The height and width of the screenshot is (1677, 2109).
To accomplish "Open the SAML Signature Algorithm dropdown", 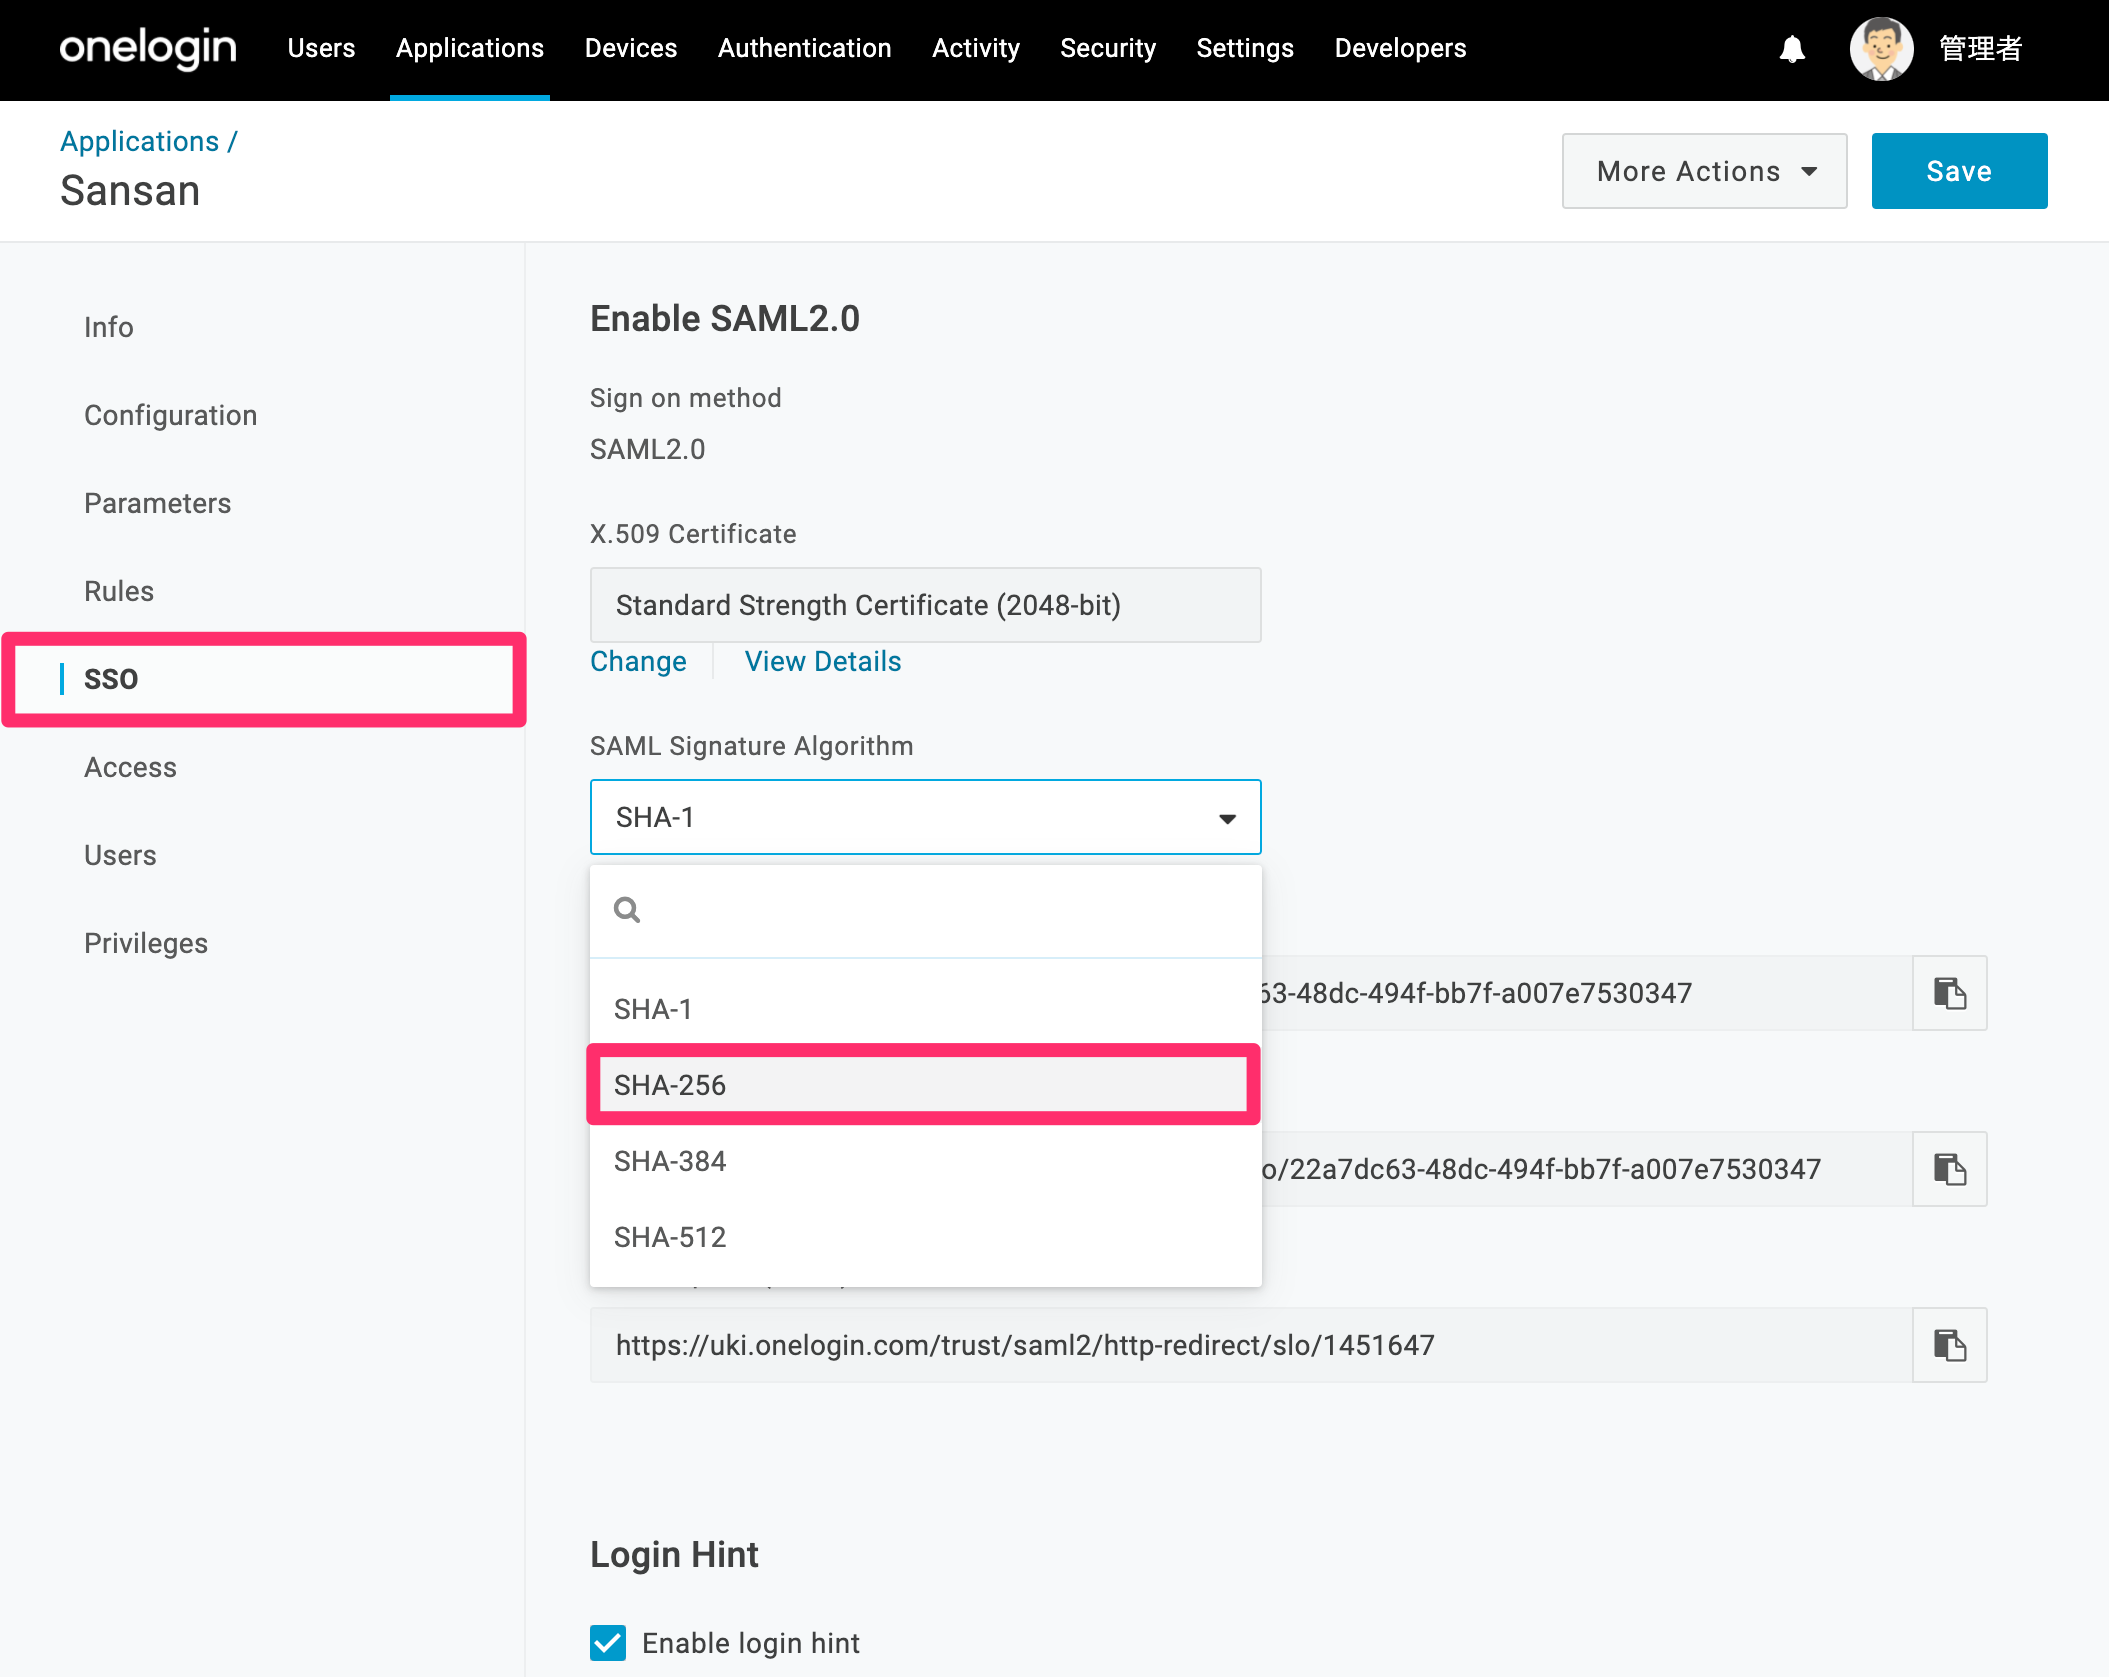I will click(x=925, y=817).
